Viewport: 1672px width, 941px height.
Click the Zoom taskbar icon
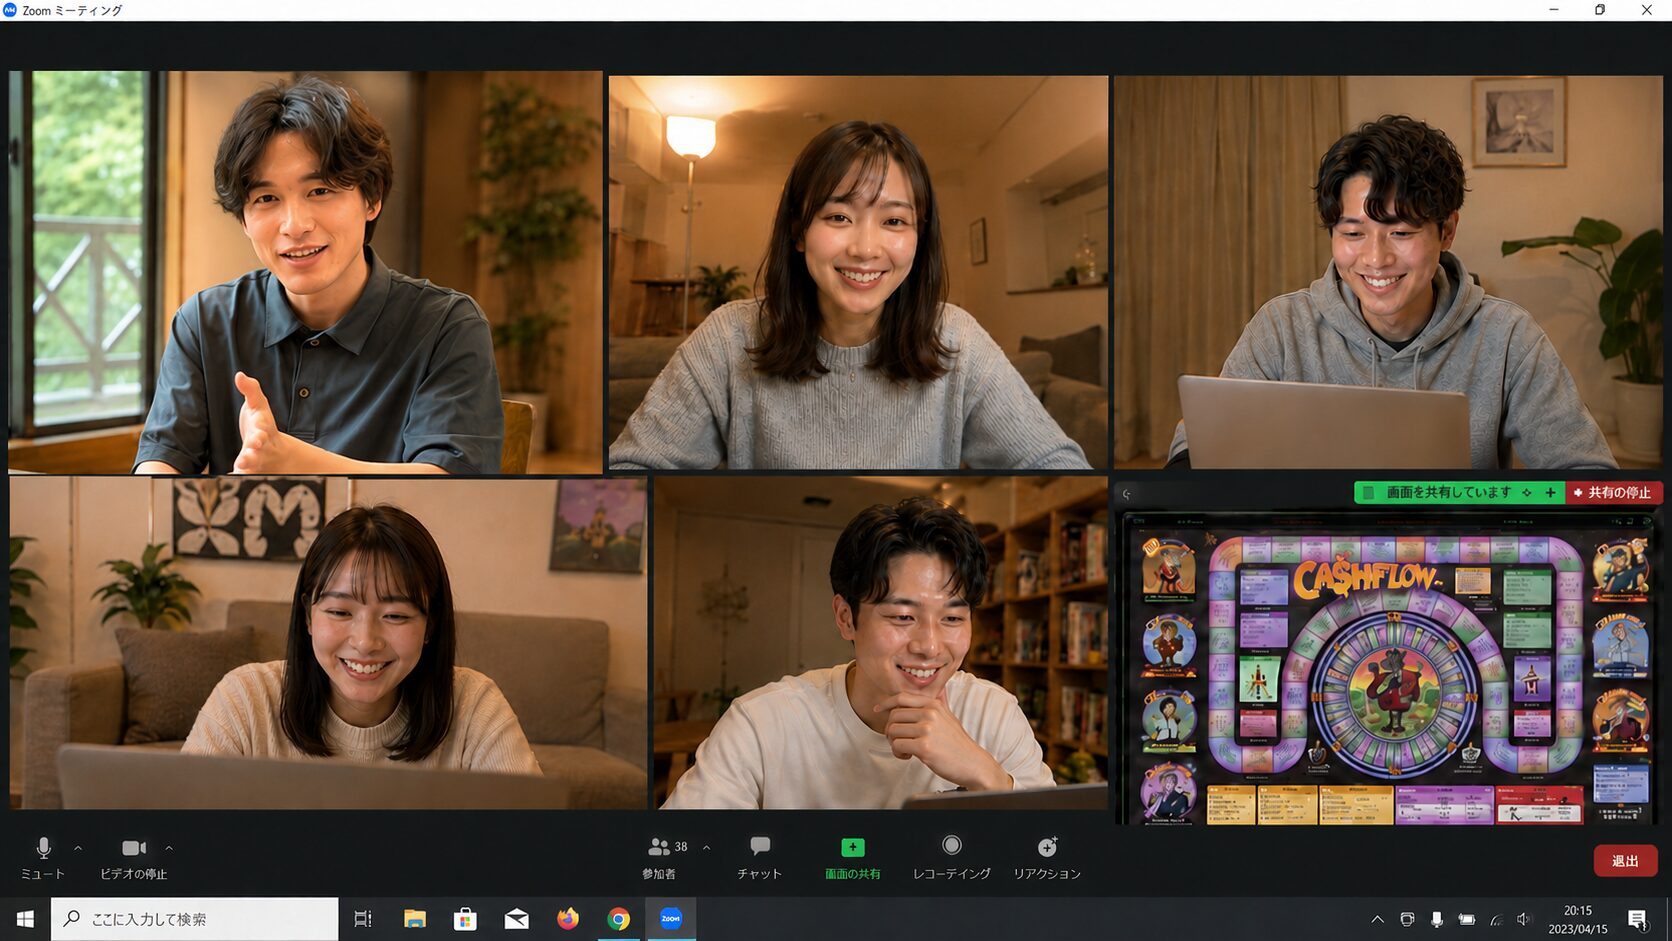point(670,919)
